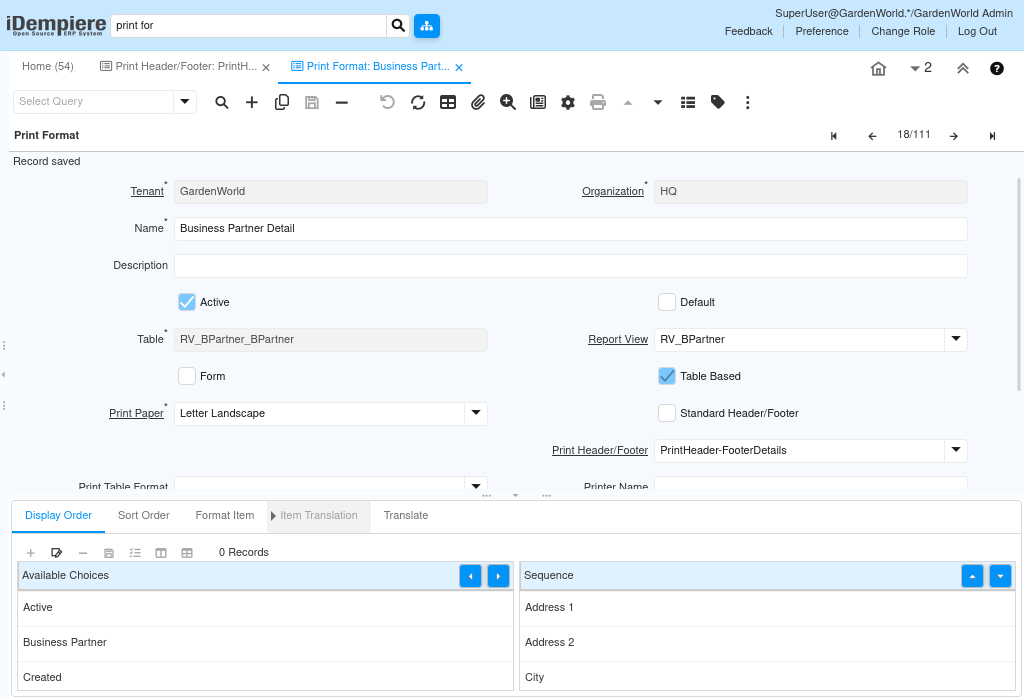Switch to the Home (54) tab
Image resolution: width=1024 pixels, height=699 pixels.
point(48,67)
